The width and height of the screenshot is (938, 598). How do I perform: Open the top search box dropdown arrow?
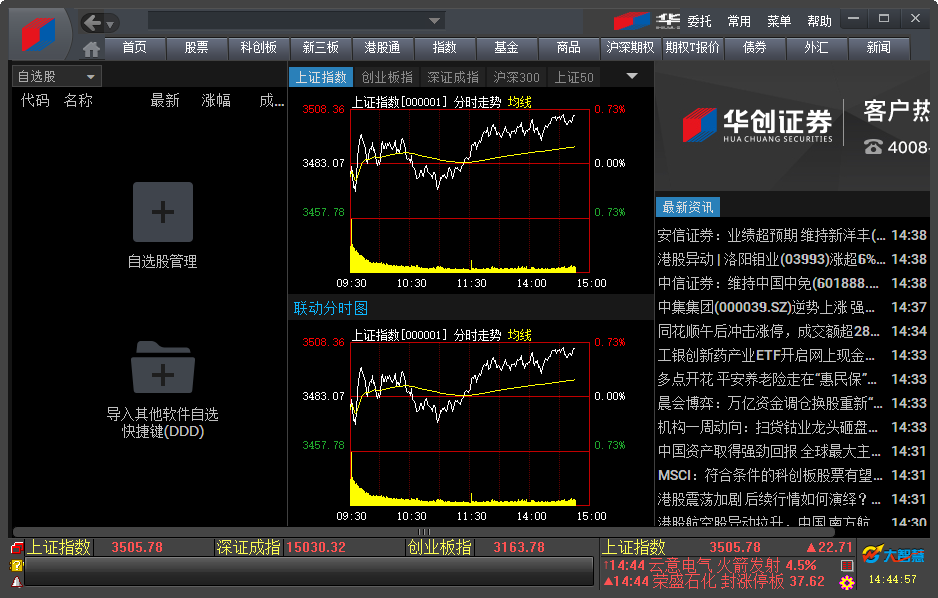pyautogui.click(x=435, y=21)
